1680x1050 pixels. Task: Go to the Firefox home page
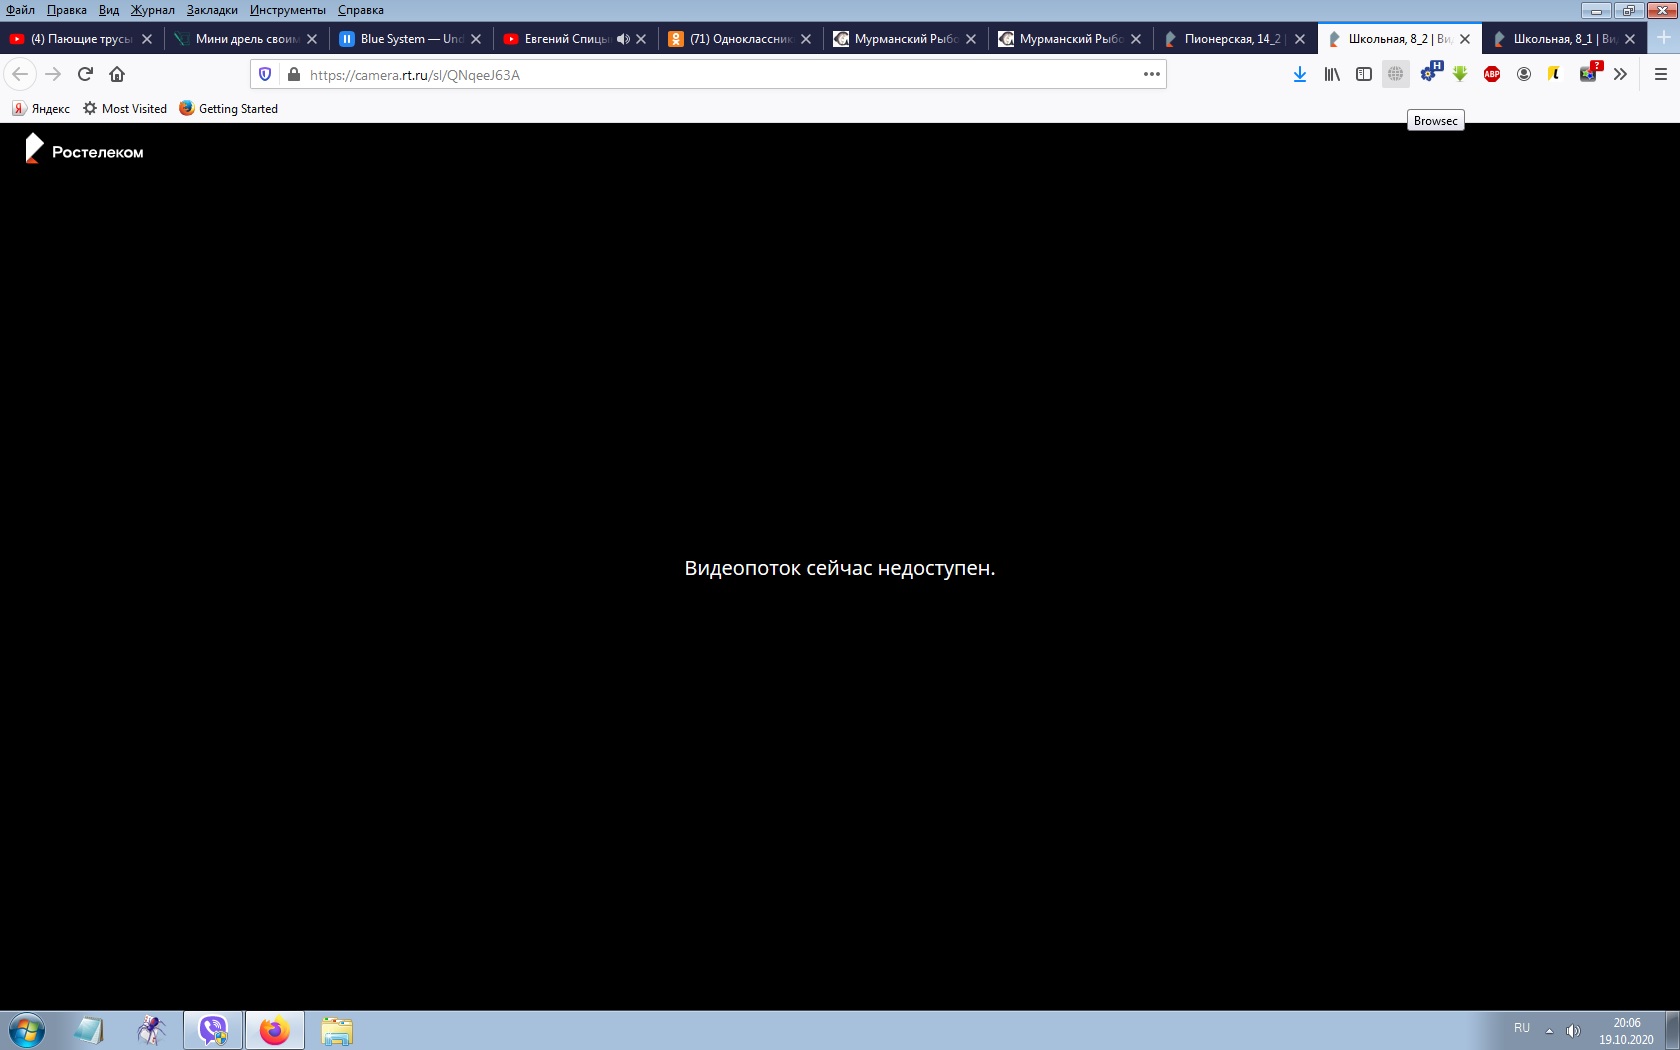[117, 74]
